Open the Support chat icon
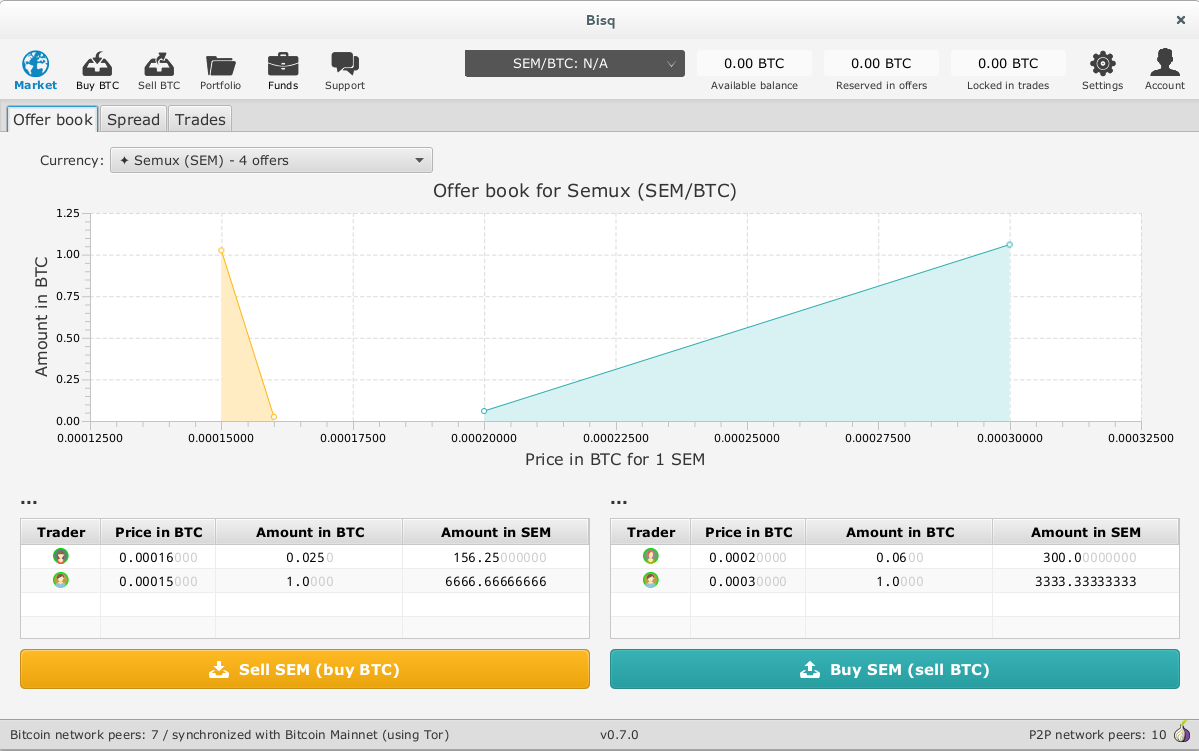Screen dimensions: 1199x751 345,64
